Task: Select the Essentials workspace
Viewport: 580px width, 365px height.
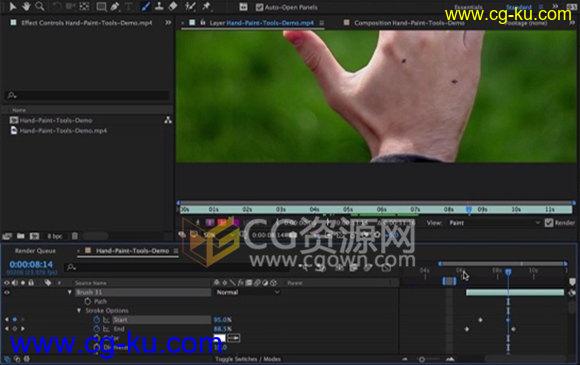Action: [x=468, y=7]
